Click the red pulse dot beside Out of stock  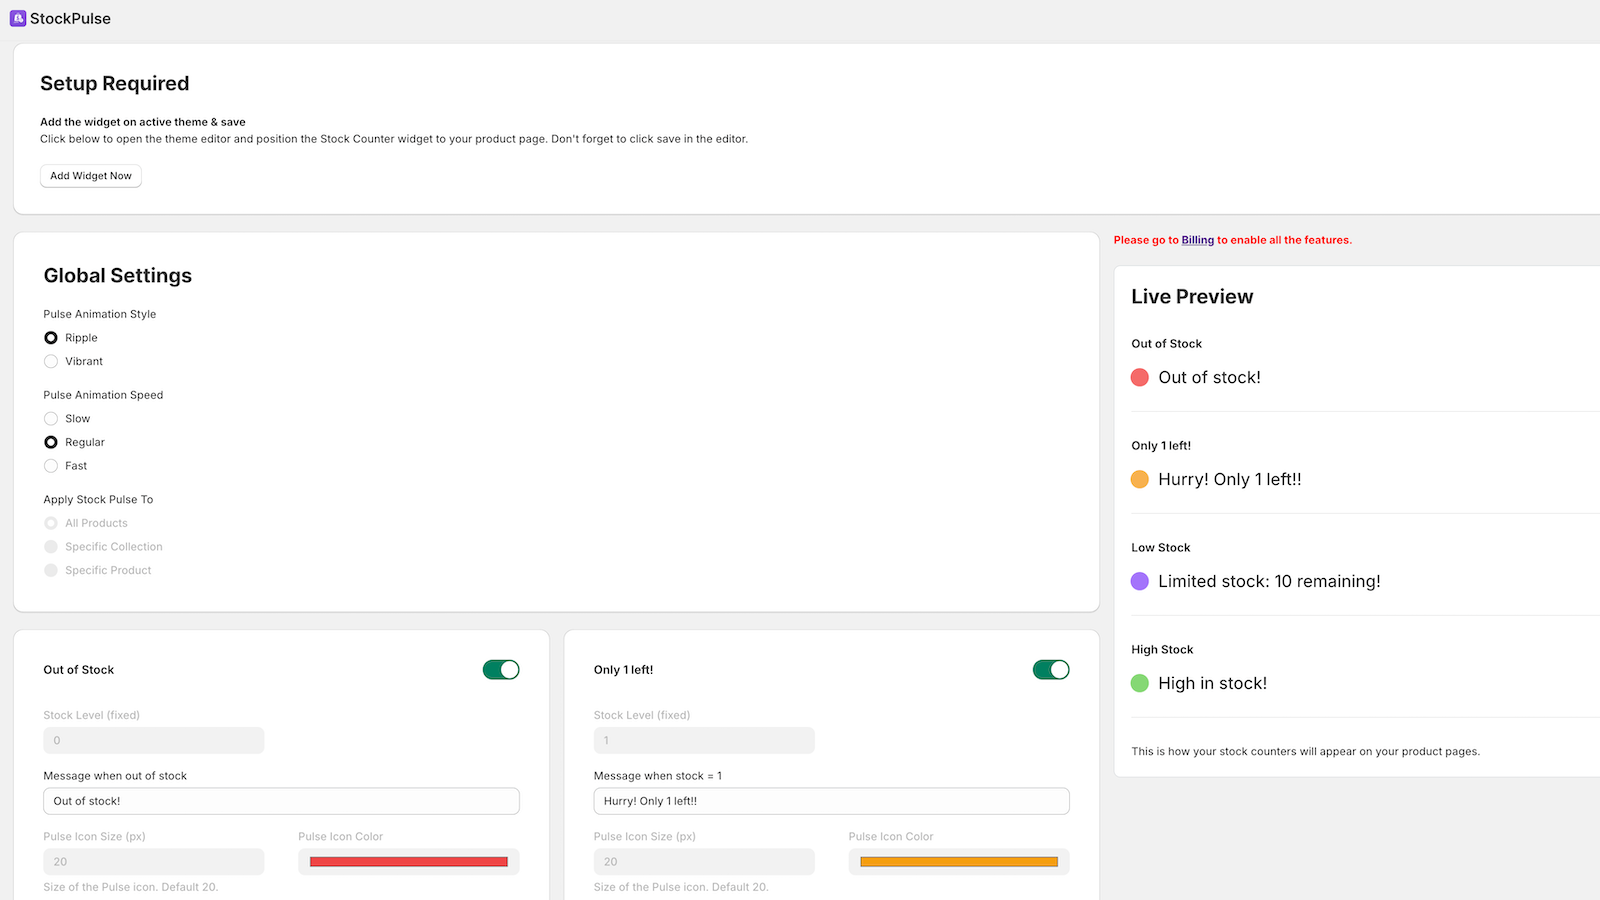click(x=1139, y=377)
